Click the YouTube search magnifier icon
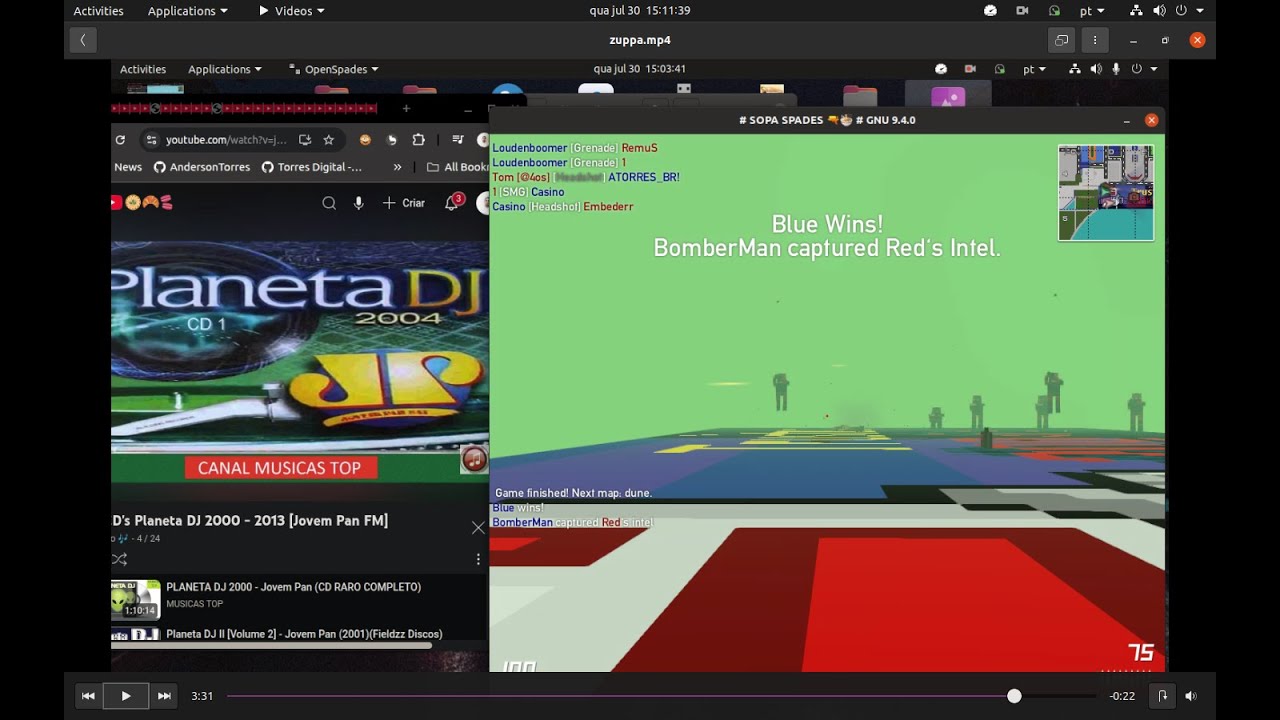Viewport: 1280px width, 720px height. click(x=329, y=203)
